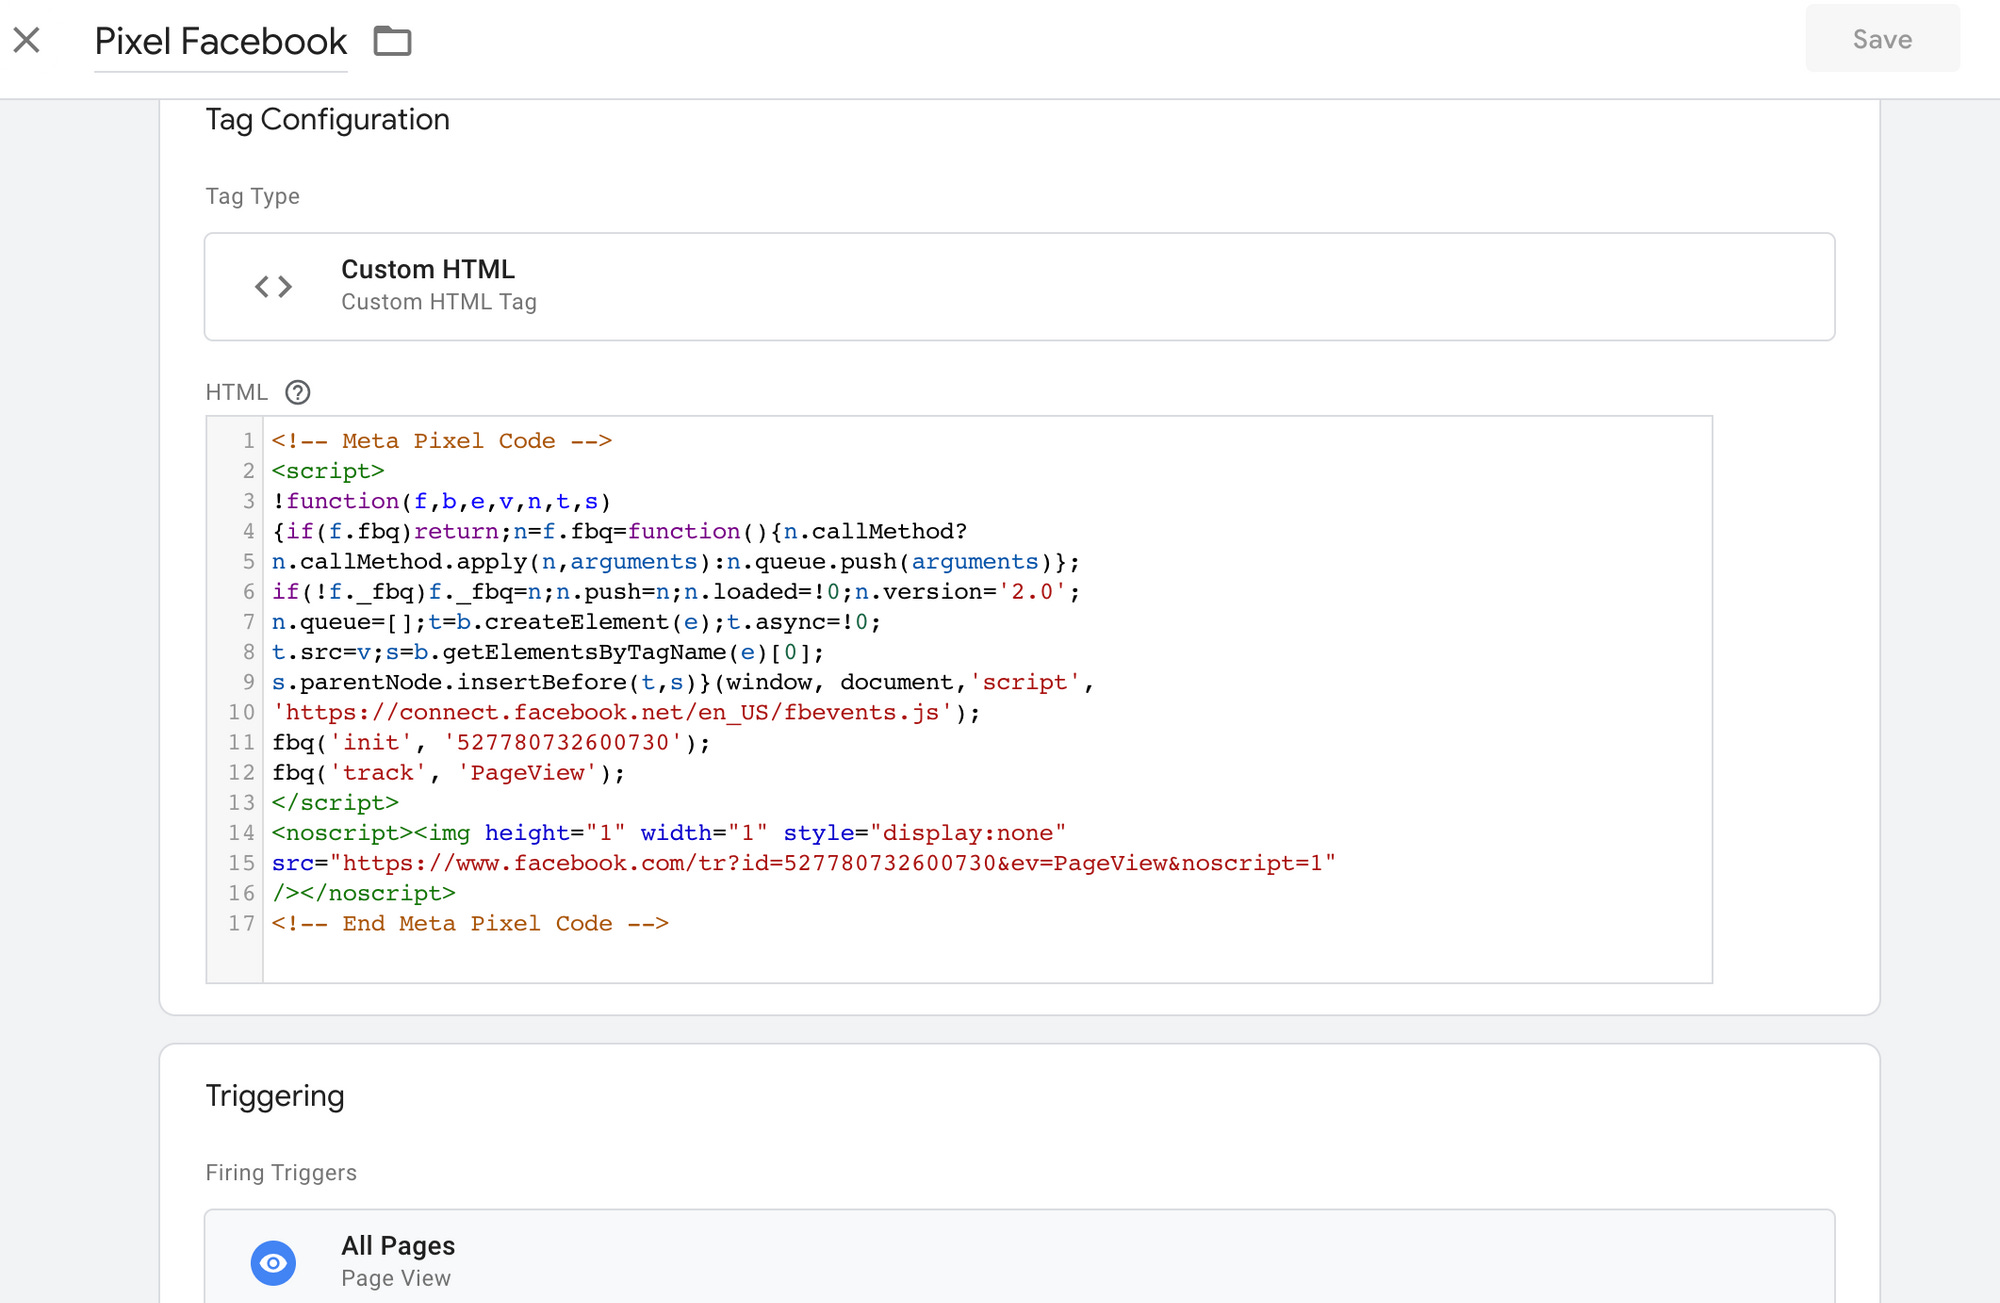Click line number 10 in the gutter
Screen dimensions: 2000x1303
pos(241,712)
